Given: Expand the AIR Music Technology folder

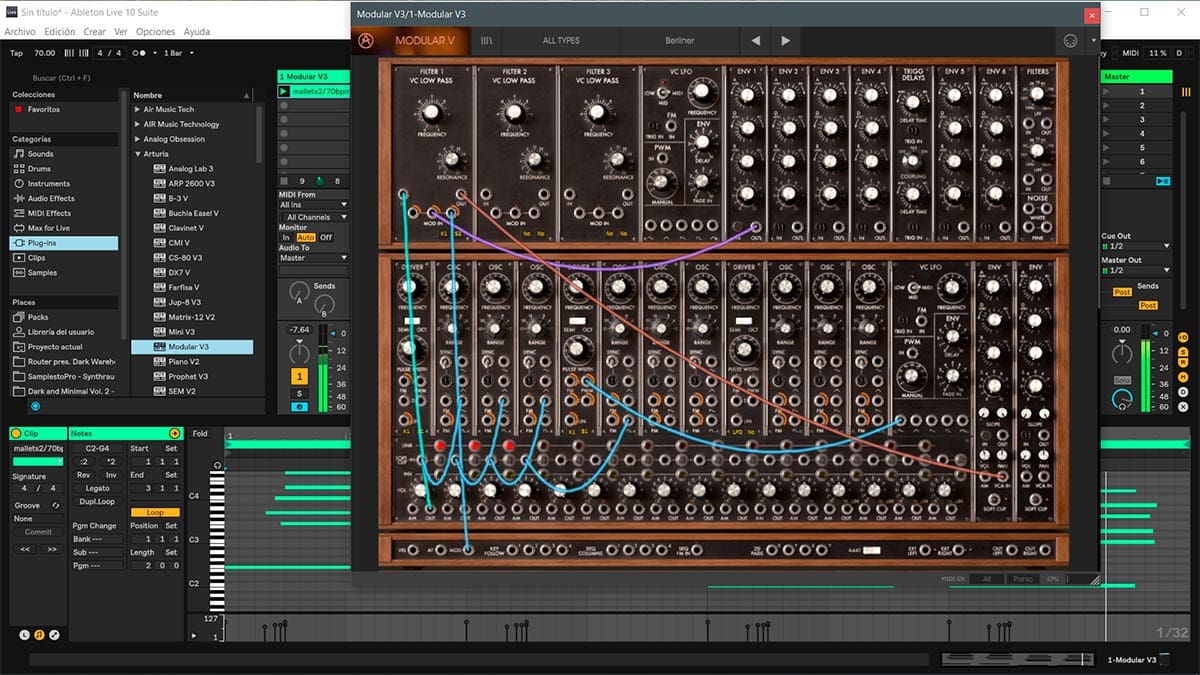Looking at the screenshot, I should [x=138, y=124].
